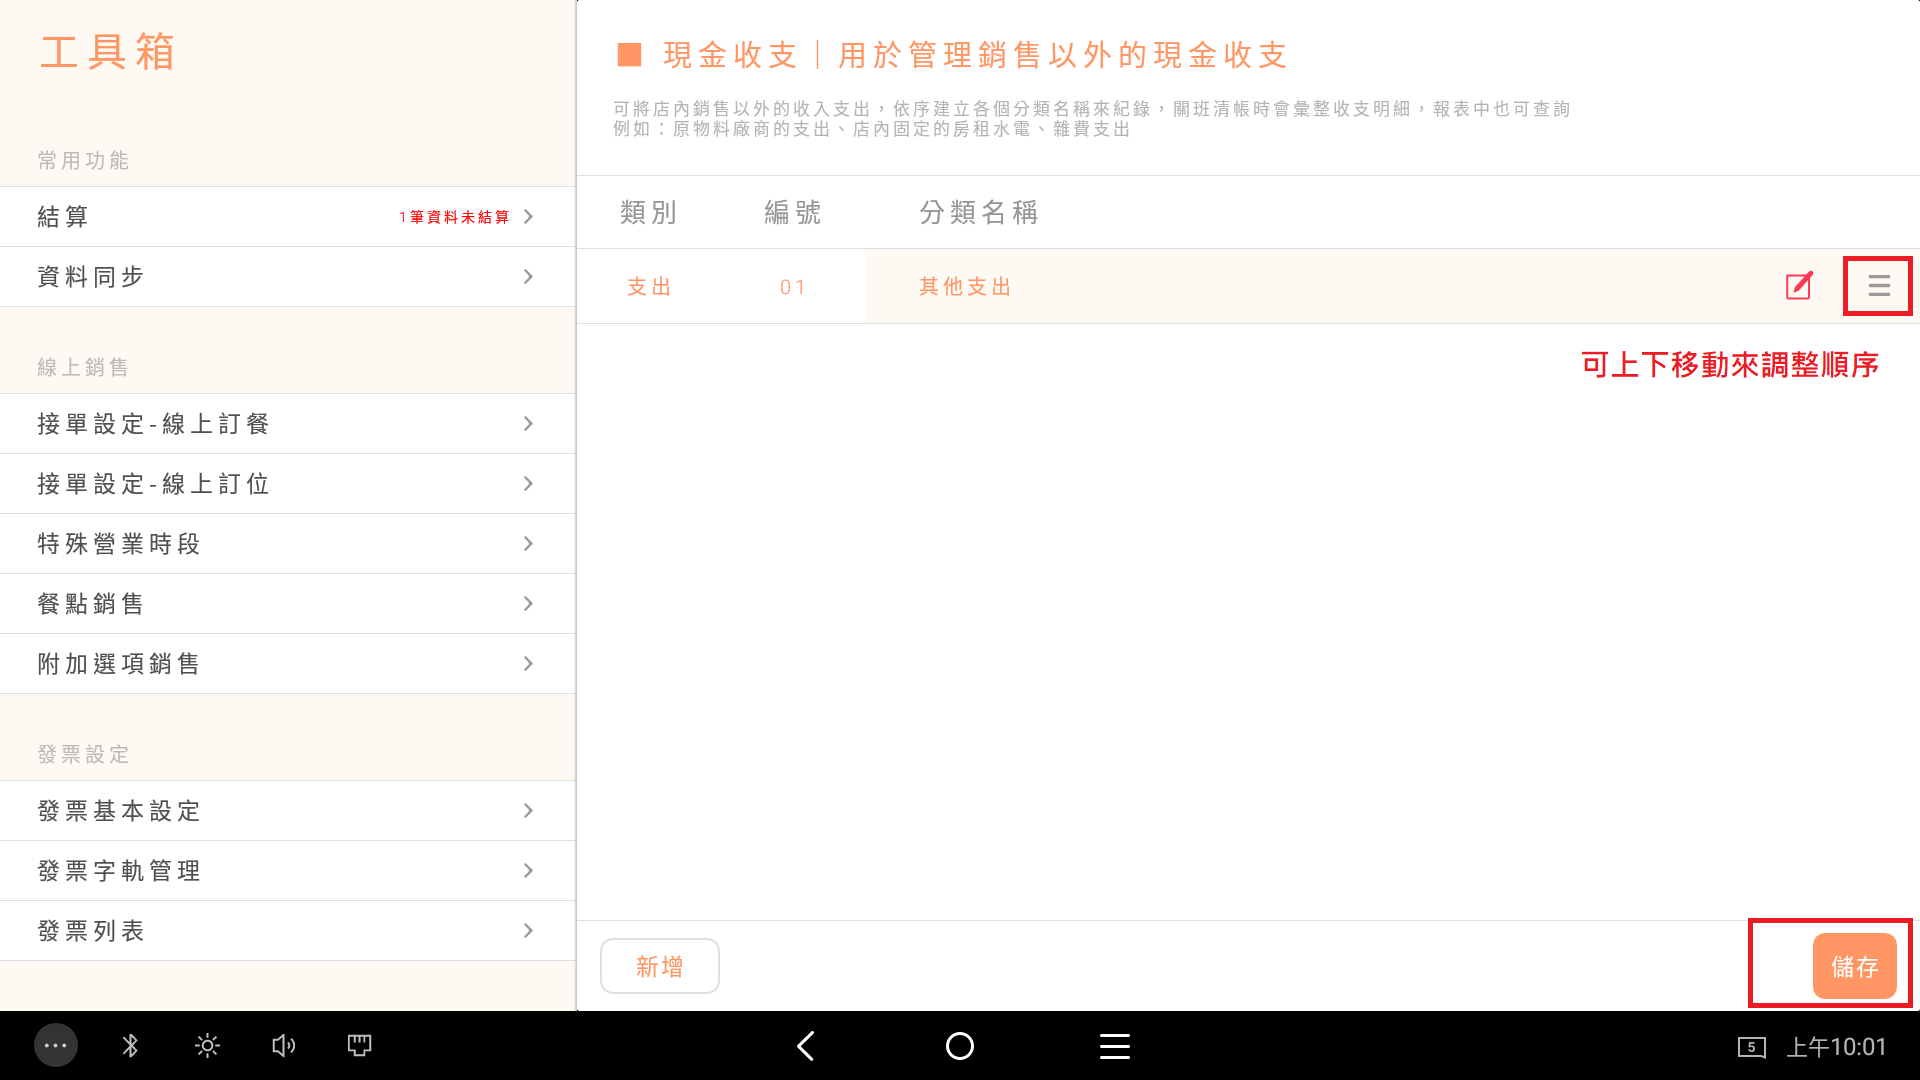Tap the Bluetooth icon in system bar
1920x1080 pixels.
130,1046
